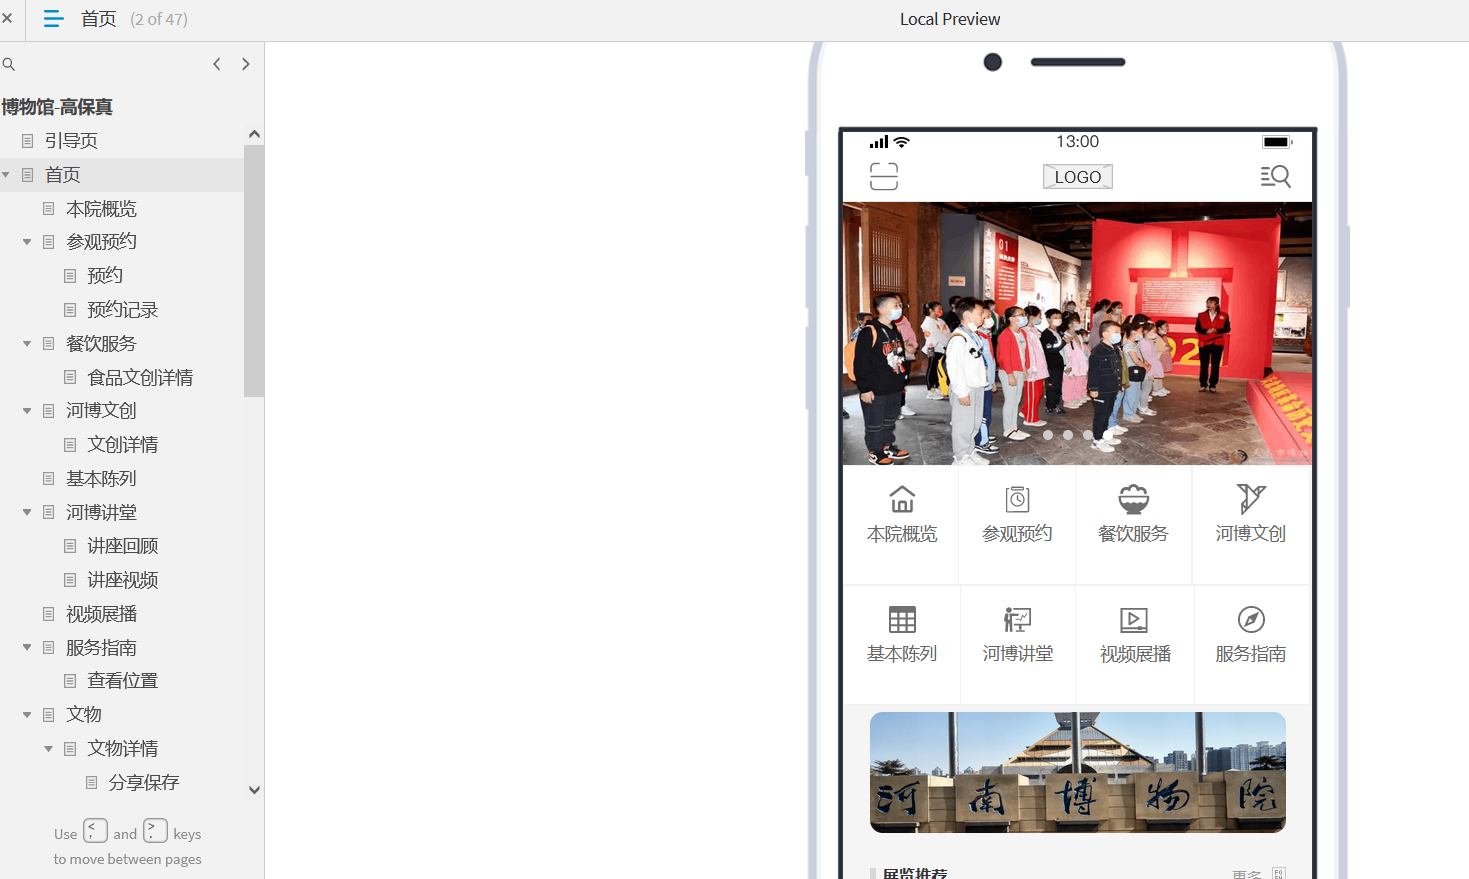
Task: Open the 文创详情 page
Action: 122,445
